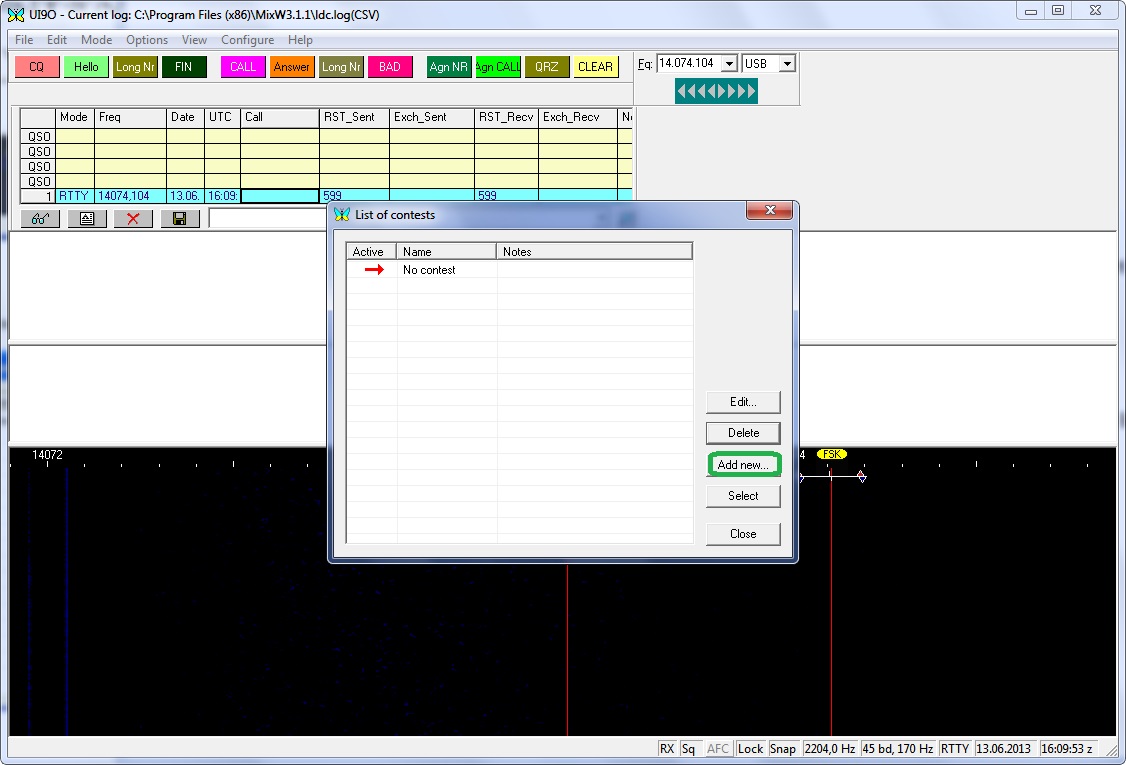Screen dimensions: 1126x765
Task: Open the frequency 14.074.104 dropdown
Action: tap(728, 64)
